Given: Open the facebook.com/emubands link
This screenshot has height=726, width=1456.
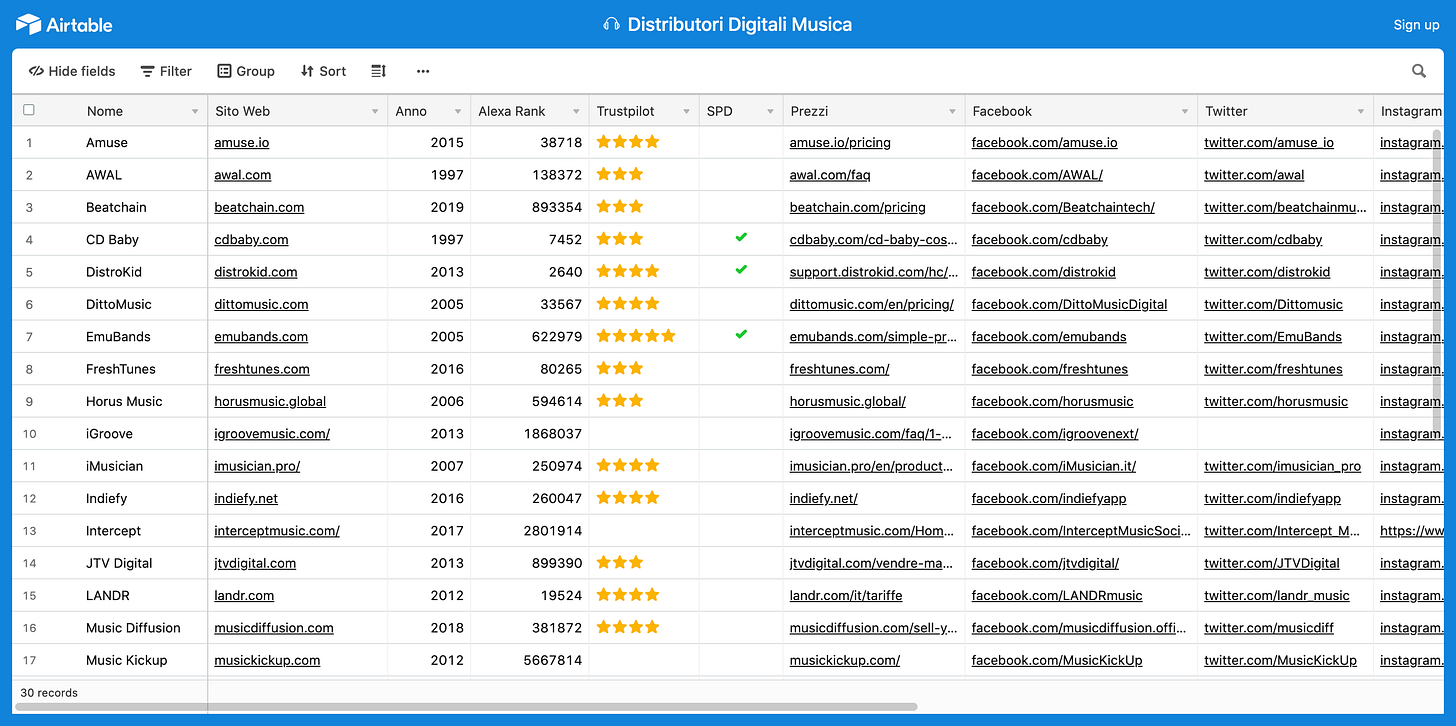Looking at the screenshot, I should (1049, 337).
